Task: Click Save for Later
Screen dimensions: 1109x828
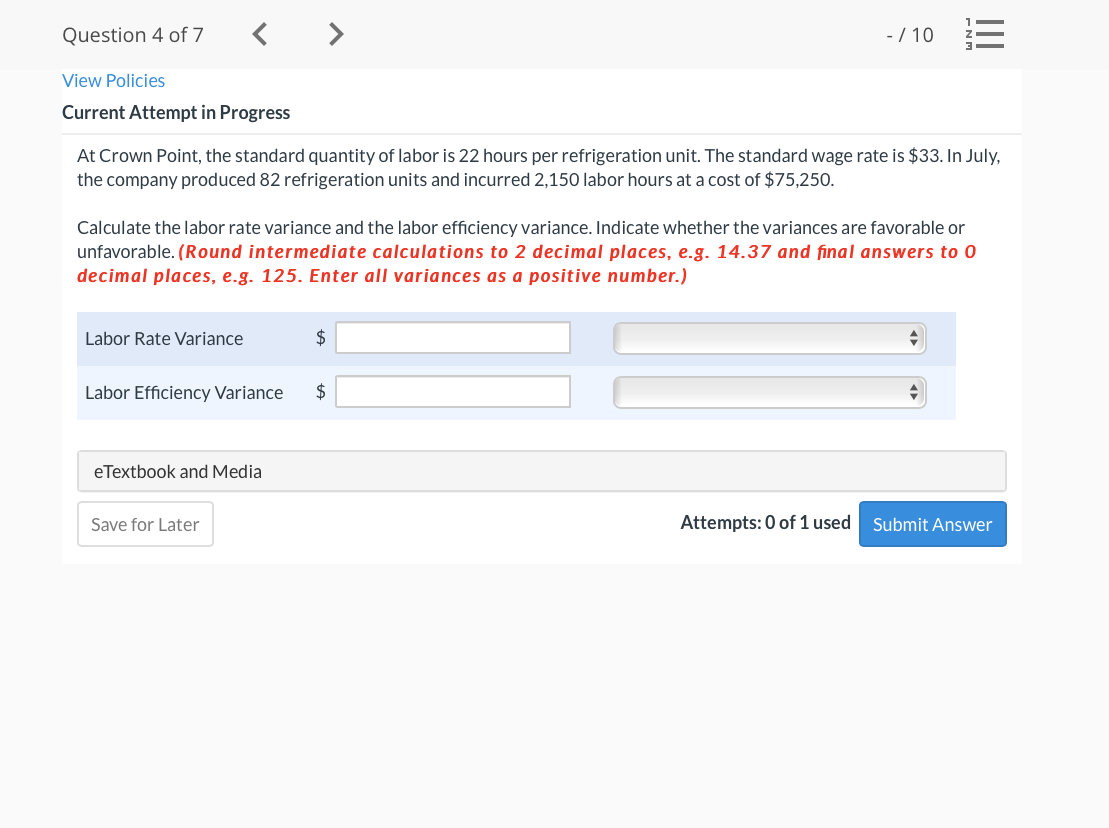Action: click(145, 523)
